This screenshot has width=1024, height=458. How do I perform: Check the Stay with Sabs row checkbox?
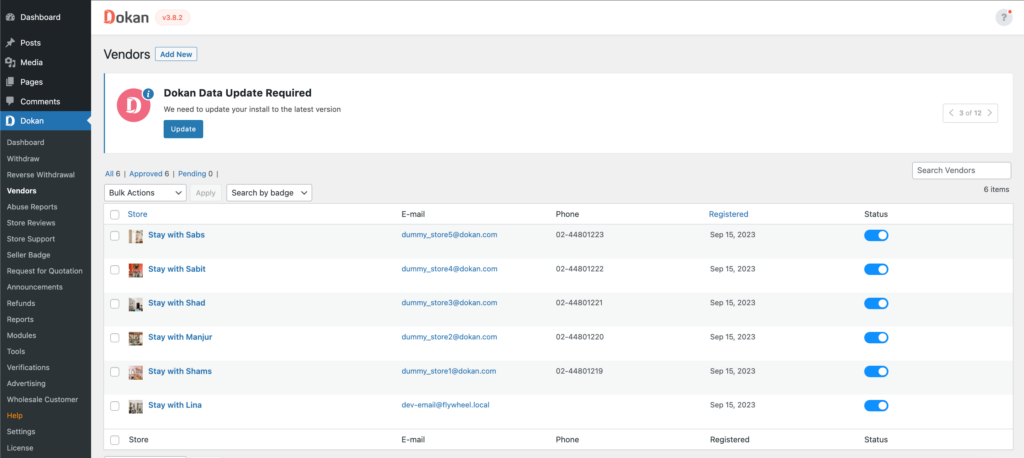pos(115,236)
